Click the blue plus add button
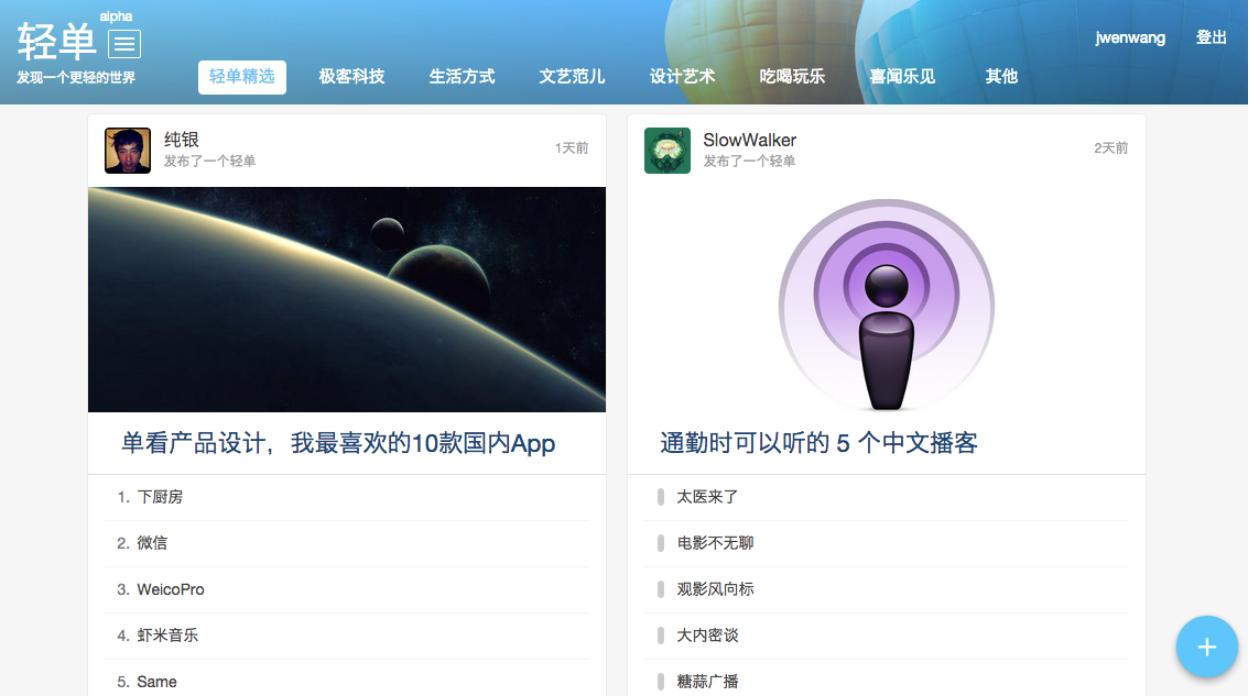 (1207, 647)
